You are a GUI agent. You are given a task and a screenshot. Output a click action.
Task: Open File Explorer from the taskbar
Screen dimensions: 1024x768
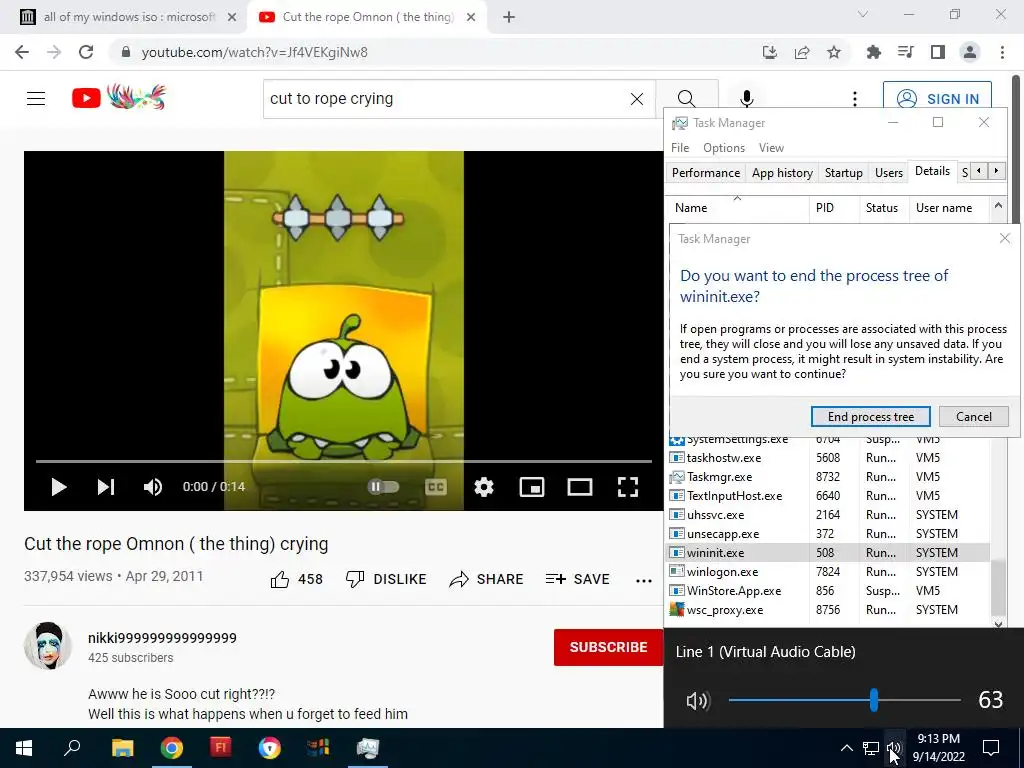[x=122, y=748]
